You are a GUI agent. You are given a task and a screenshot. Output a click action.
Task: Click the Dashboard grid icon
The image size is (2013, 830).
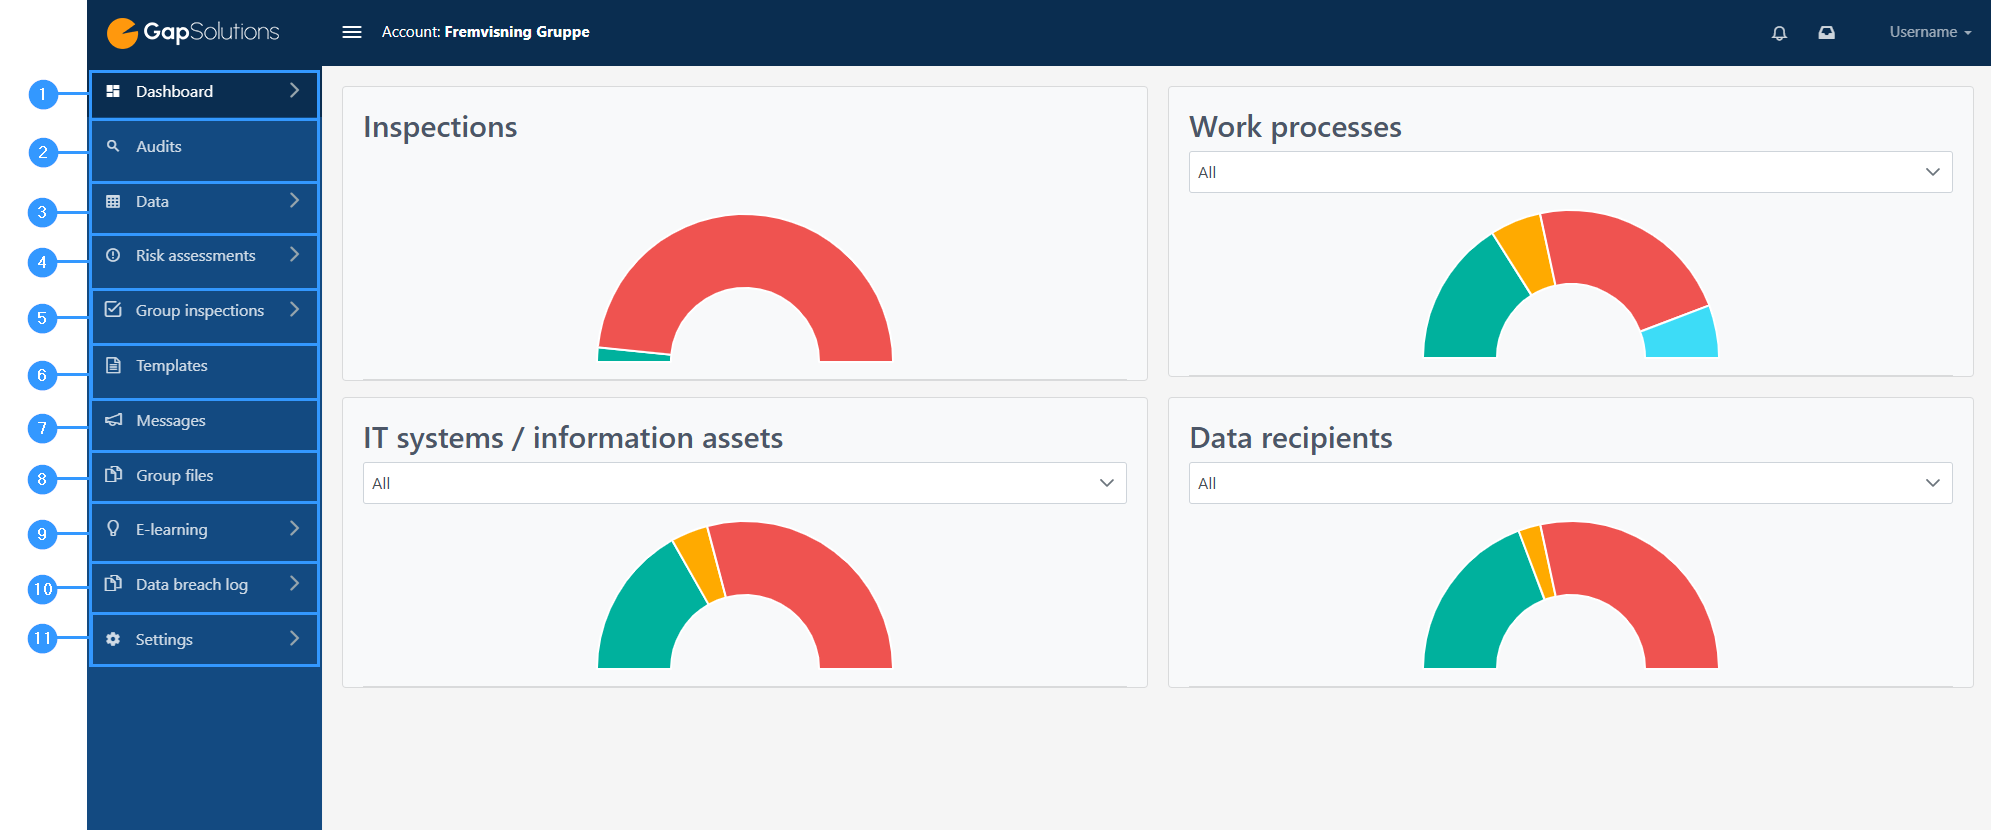113,91
